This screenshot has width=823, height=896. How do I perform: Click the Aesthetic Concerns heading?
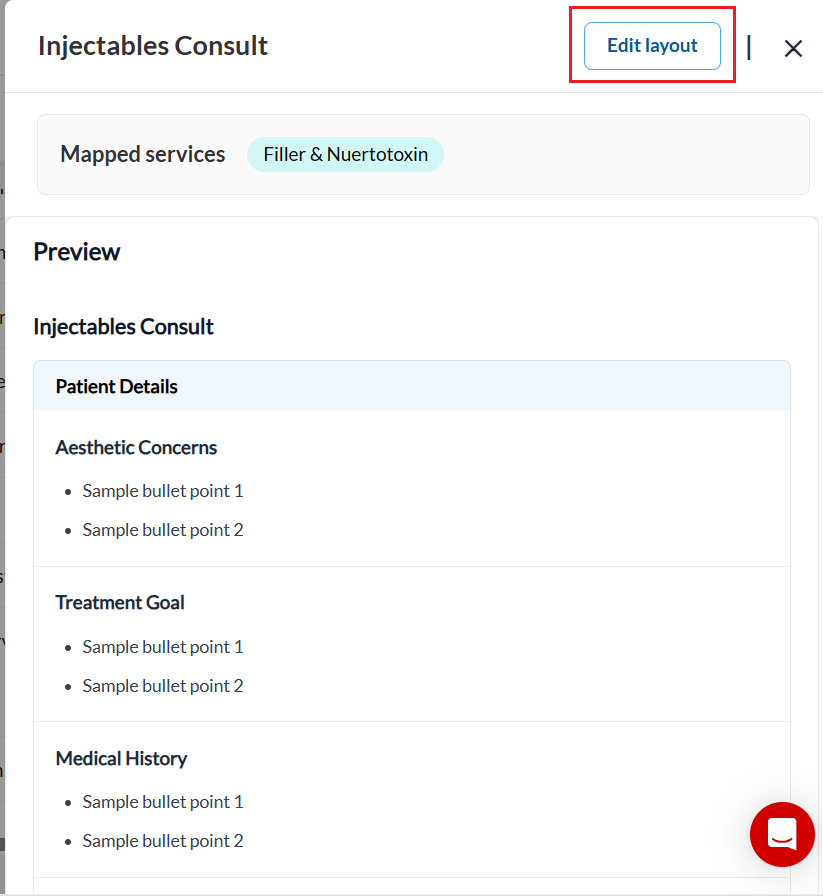coord(136,448)
